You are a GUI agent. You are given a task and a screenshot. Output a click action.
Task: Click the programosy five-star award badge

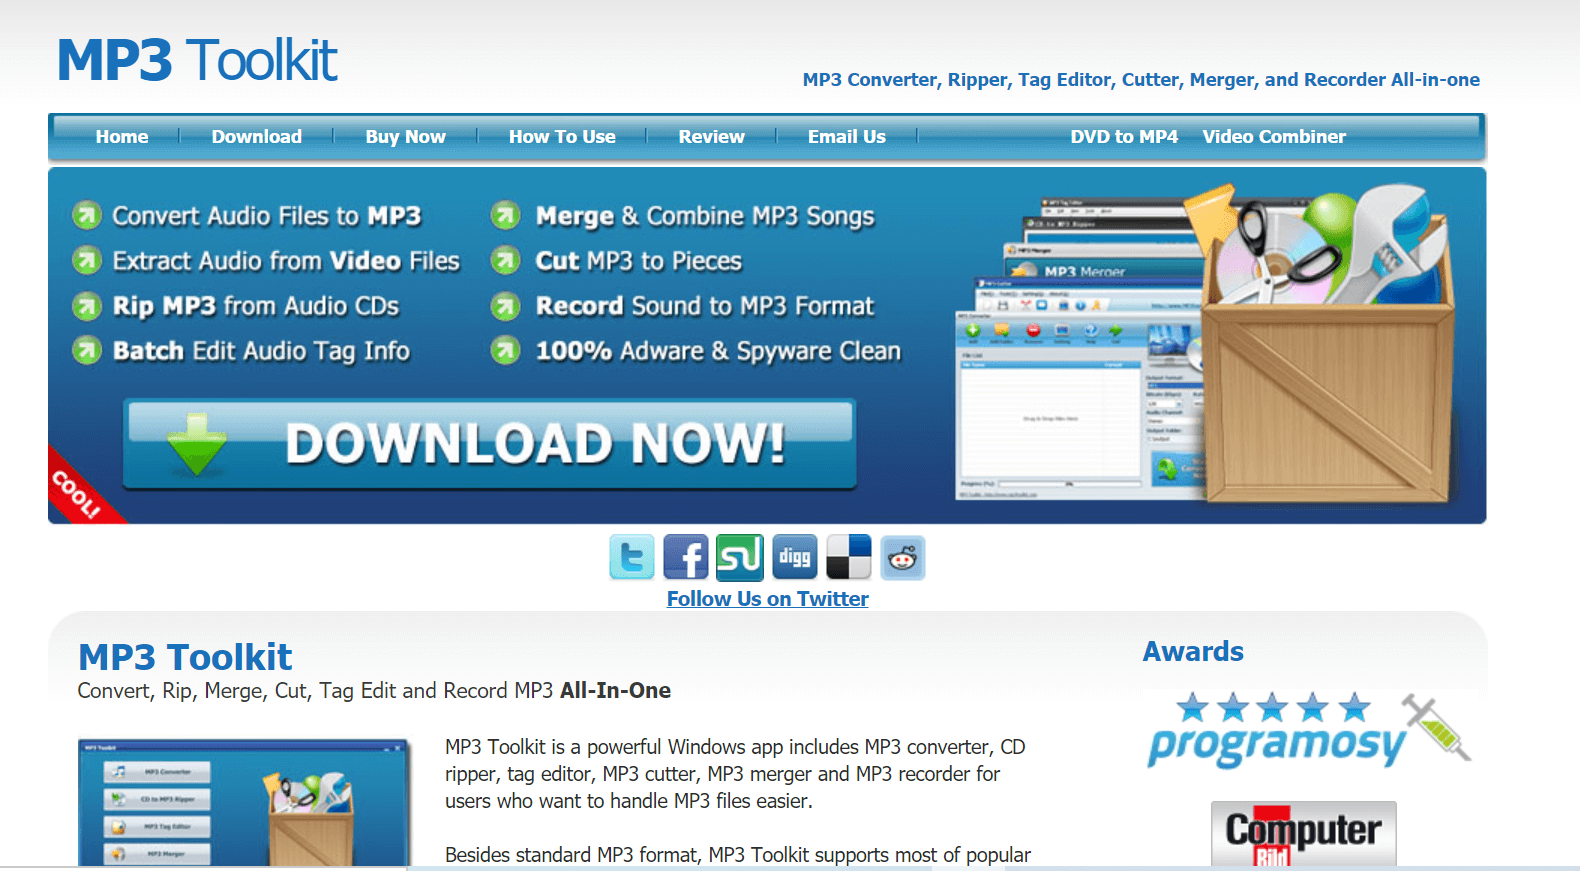(x=1308, y=730)
